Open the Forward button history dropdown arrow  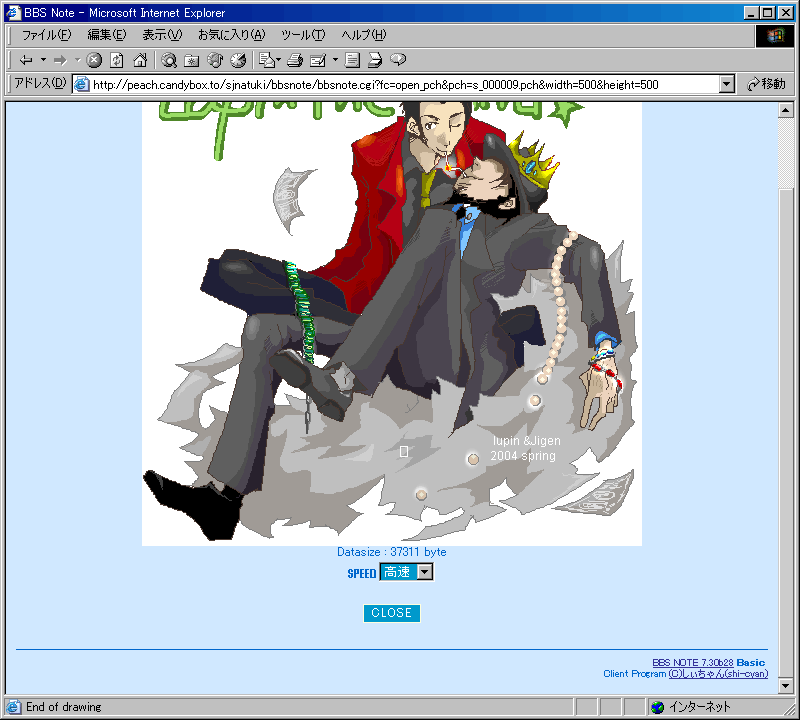[78, 60]
